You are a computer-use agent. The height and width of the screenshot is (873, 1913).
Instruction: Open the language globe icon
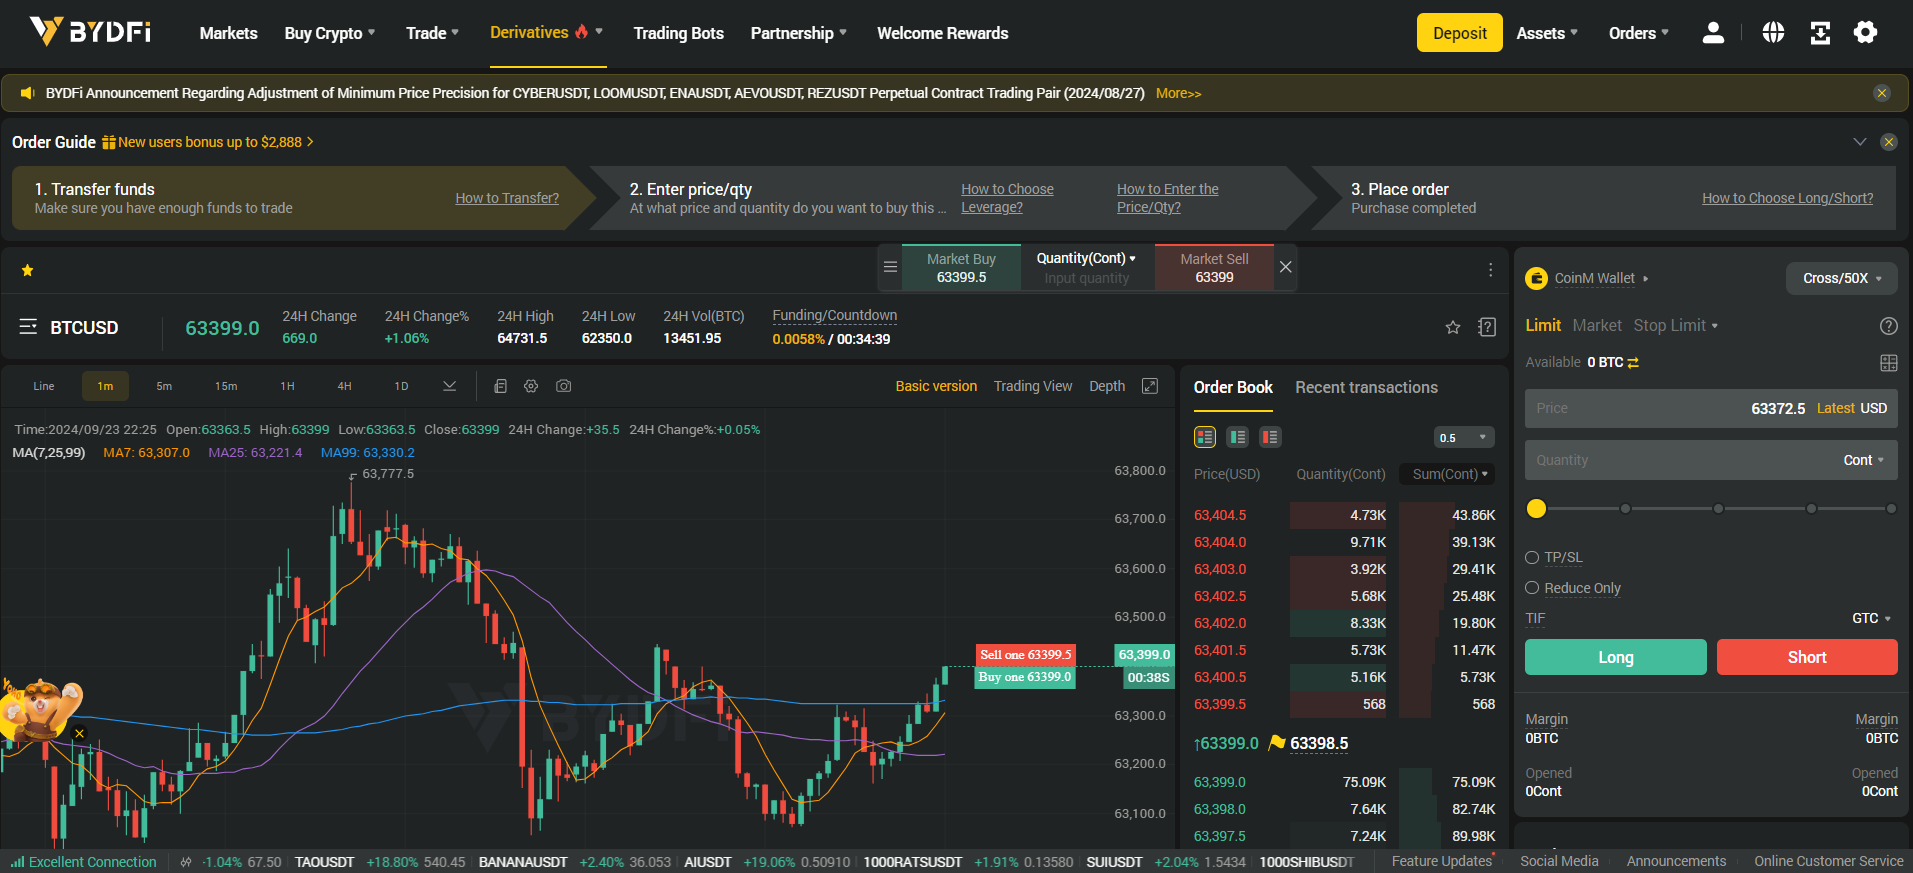coord(1773,33)
